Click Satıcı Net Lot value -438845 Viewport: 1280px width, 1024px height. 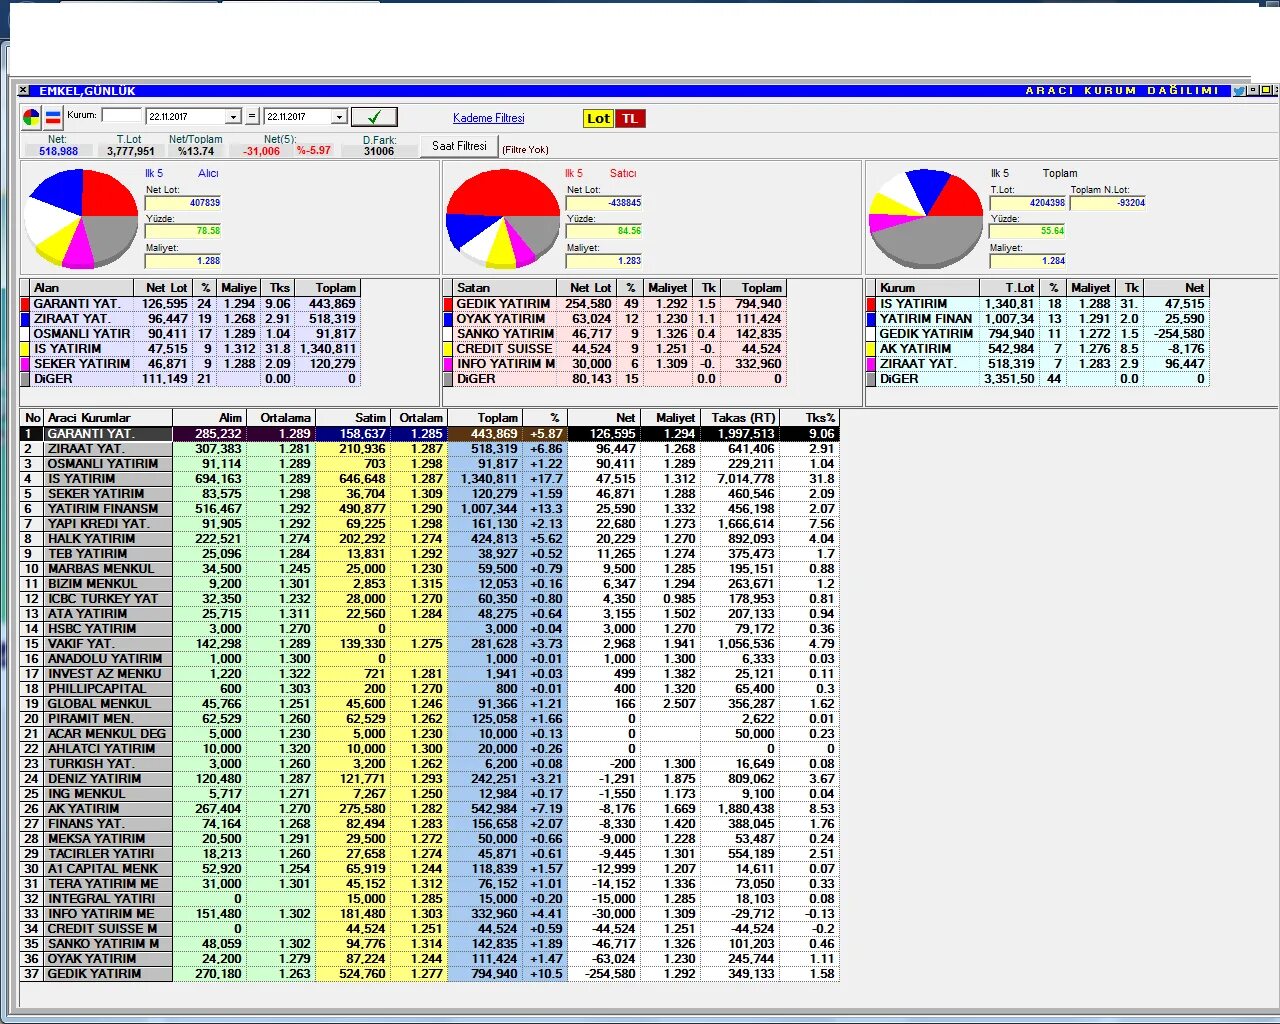(x=604, y=203)
